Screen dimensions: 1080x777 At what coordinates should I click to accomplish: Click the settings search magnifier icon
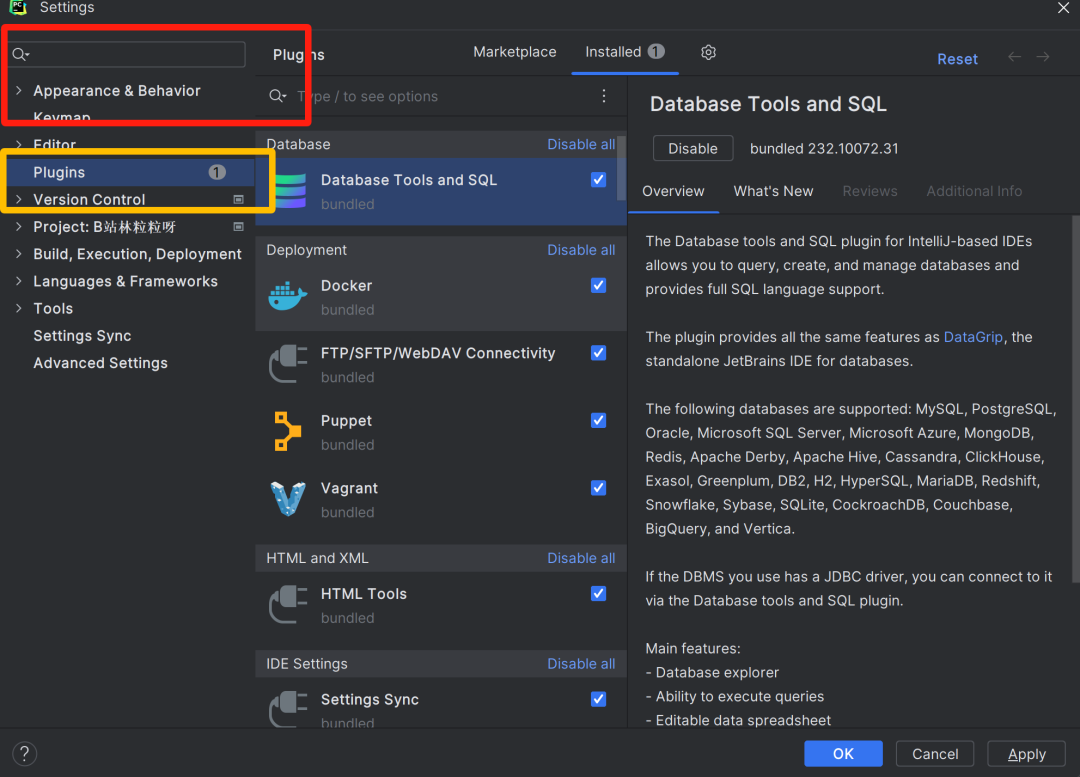pos(21,54)
